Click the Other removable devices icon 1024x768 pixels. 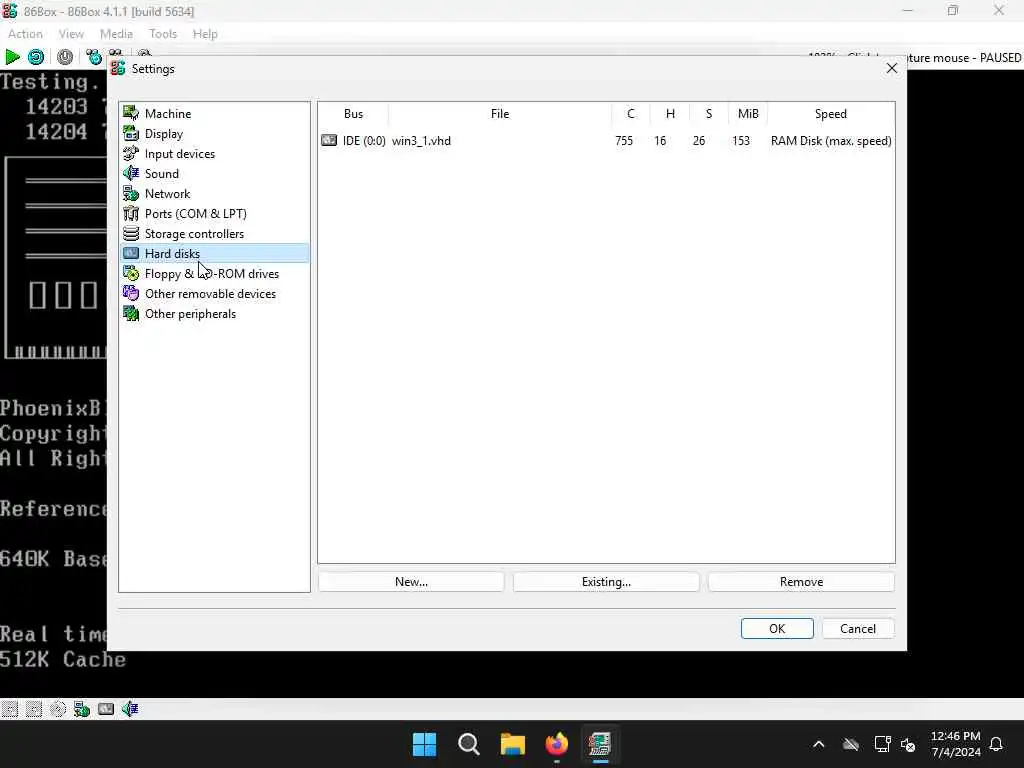[131, 293]
